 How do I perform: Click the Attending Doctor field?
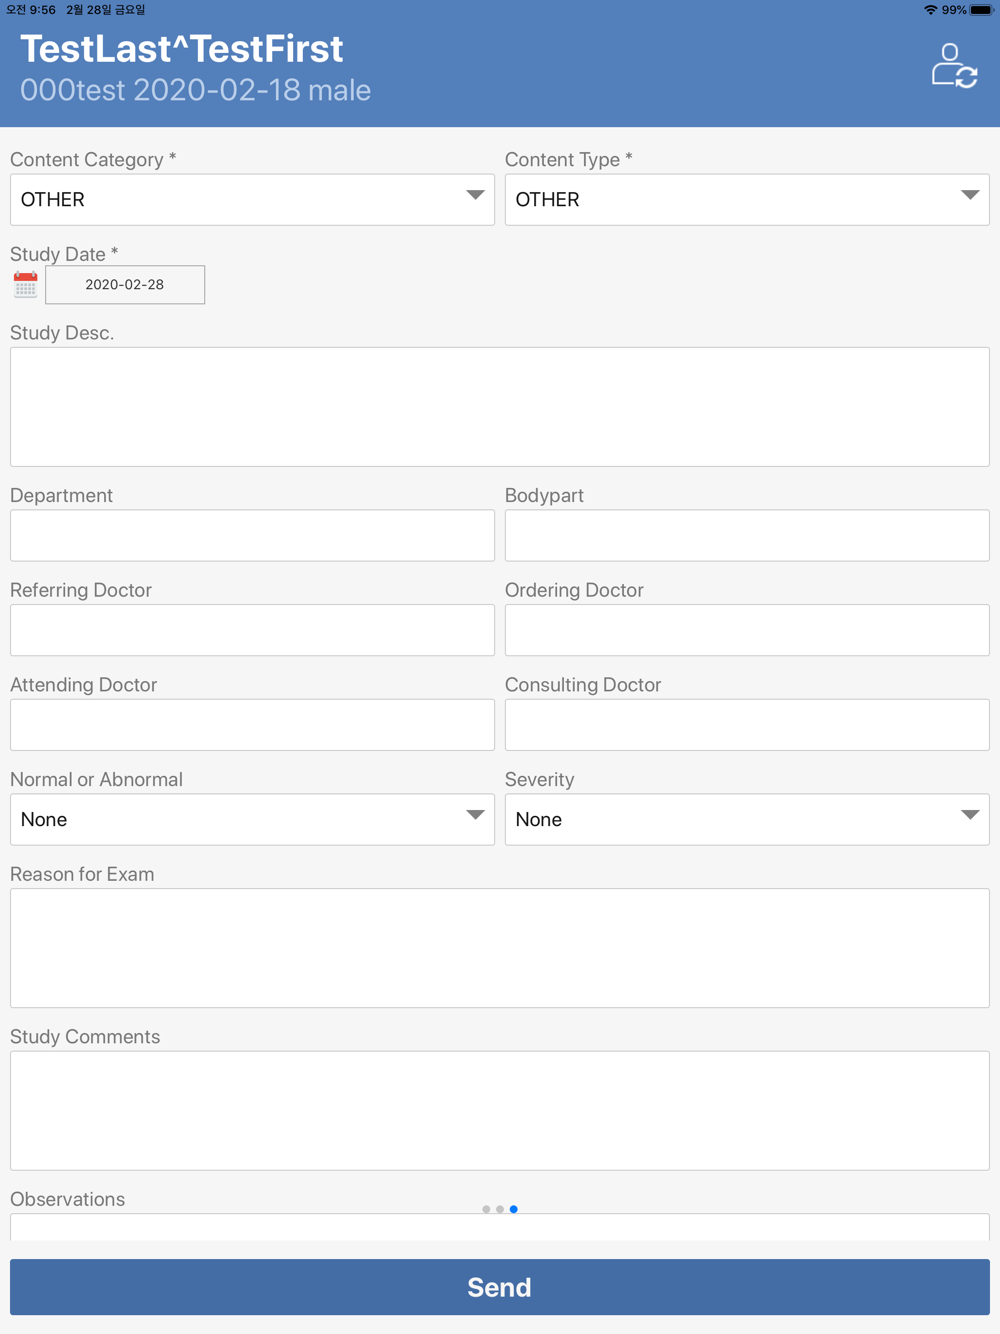pos(252,725)
